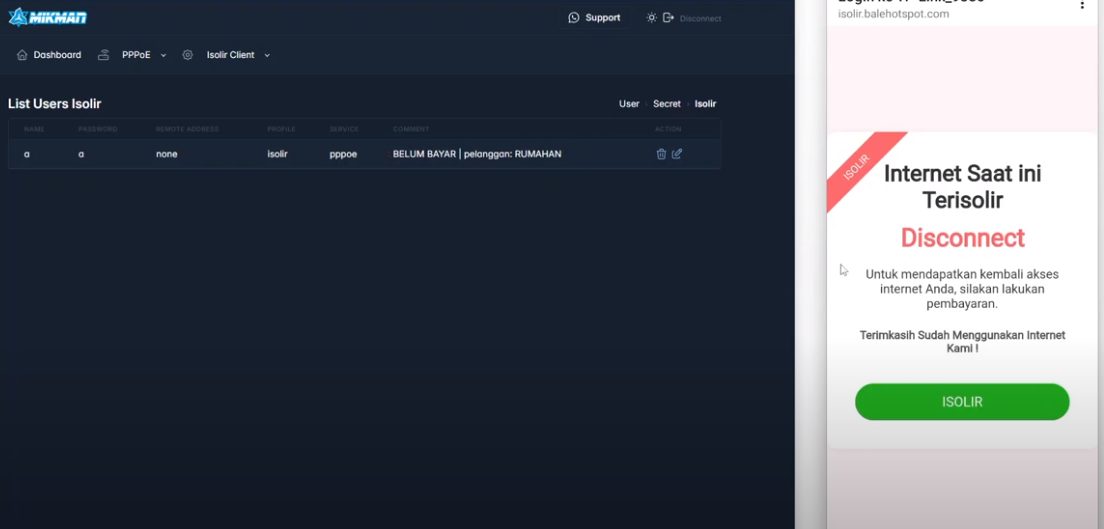Click the ACTION column header
Viewport: 1104px width, 529px height.
click(x=668, y=129)
